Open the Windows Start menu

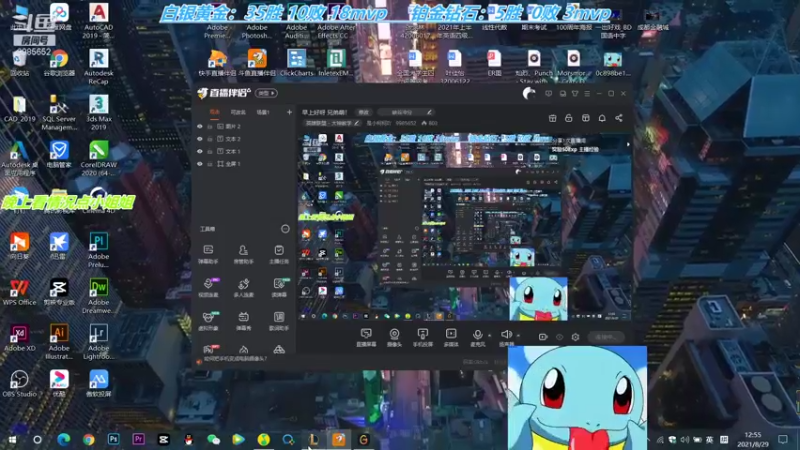pos(12,439)
